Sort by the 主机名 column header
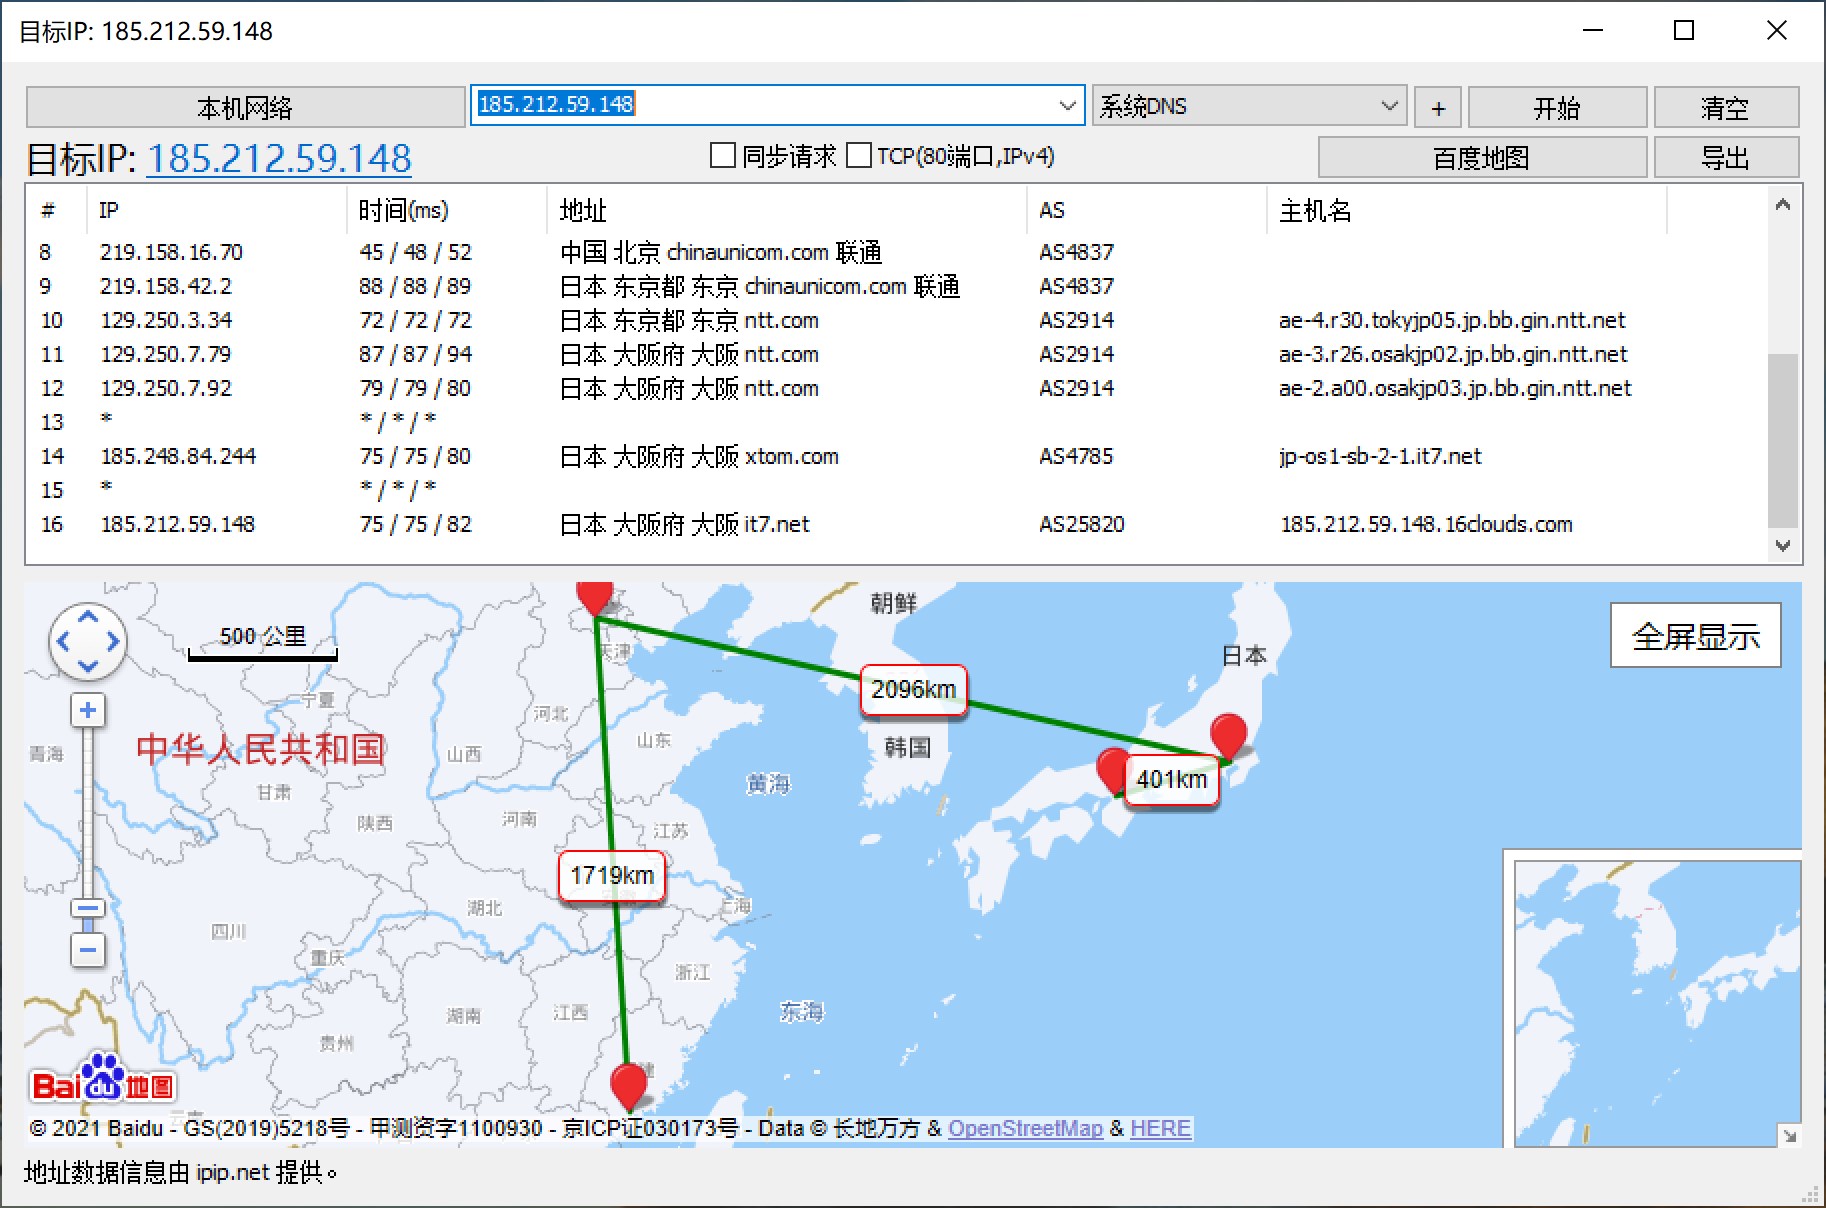 click(1467, 210)
